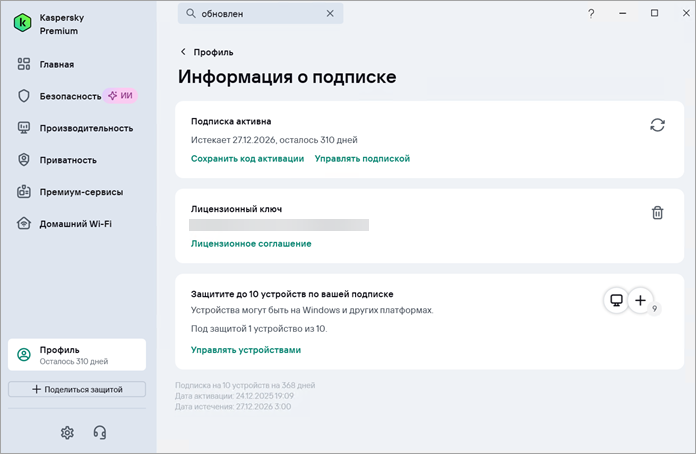
Task: Go back using the arrow near Профиль
Action: coord(183,52)
